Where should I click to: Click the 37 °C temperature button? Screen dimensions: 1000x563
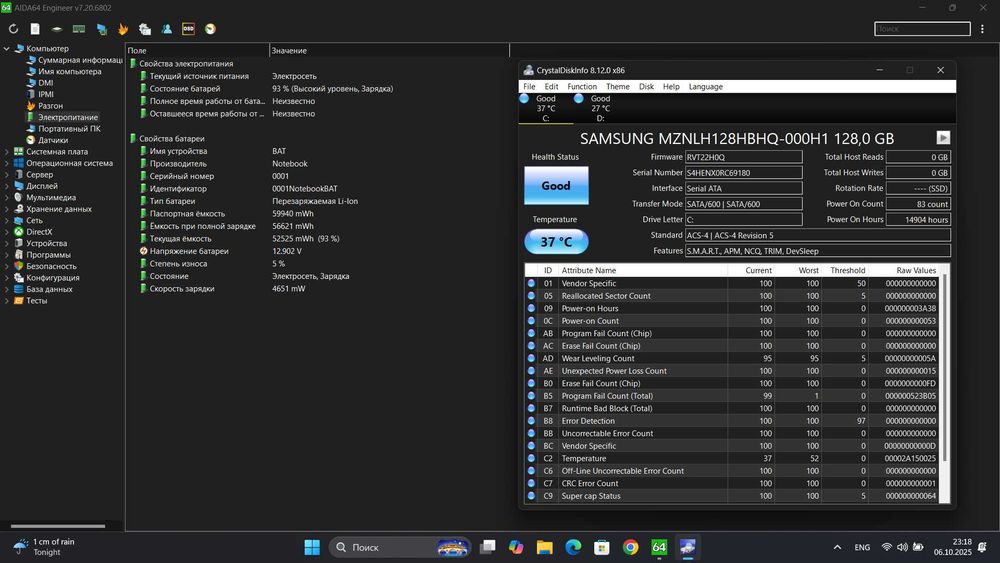coord(556,242)
